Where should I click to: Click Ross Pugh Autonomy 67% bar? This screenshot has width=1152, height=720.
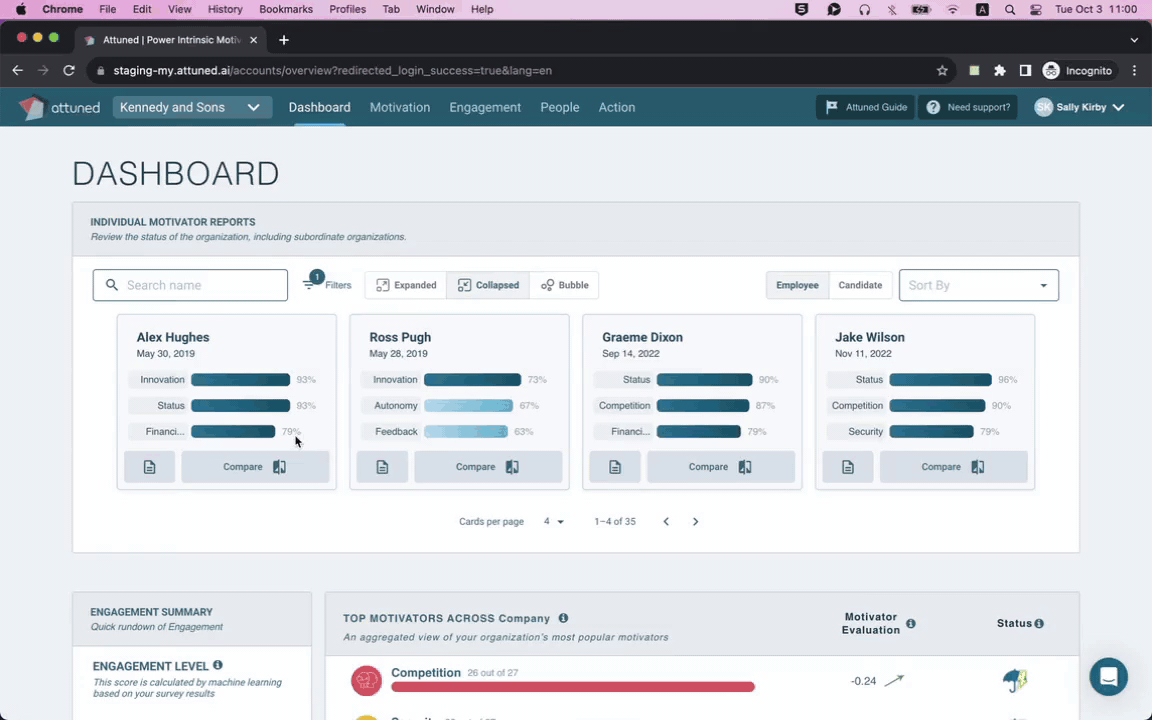468,406
